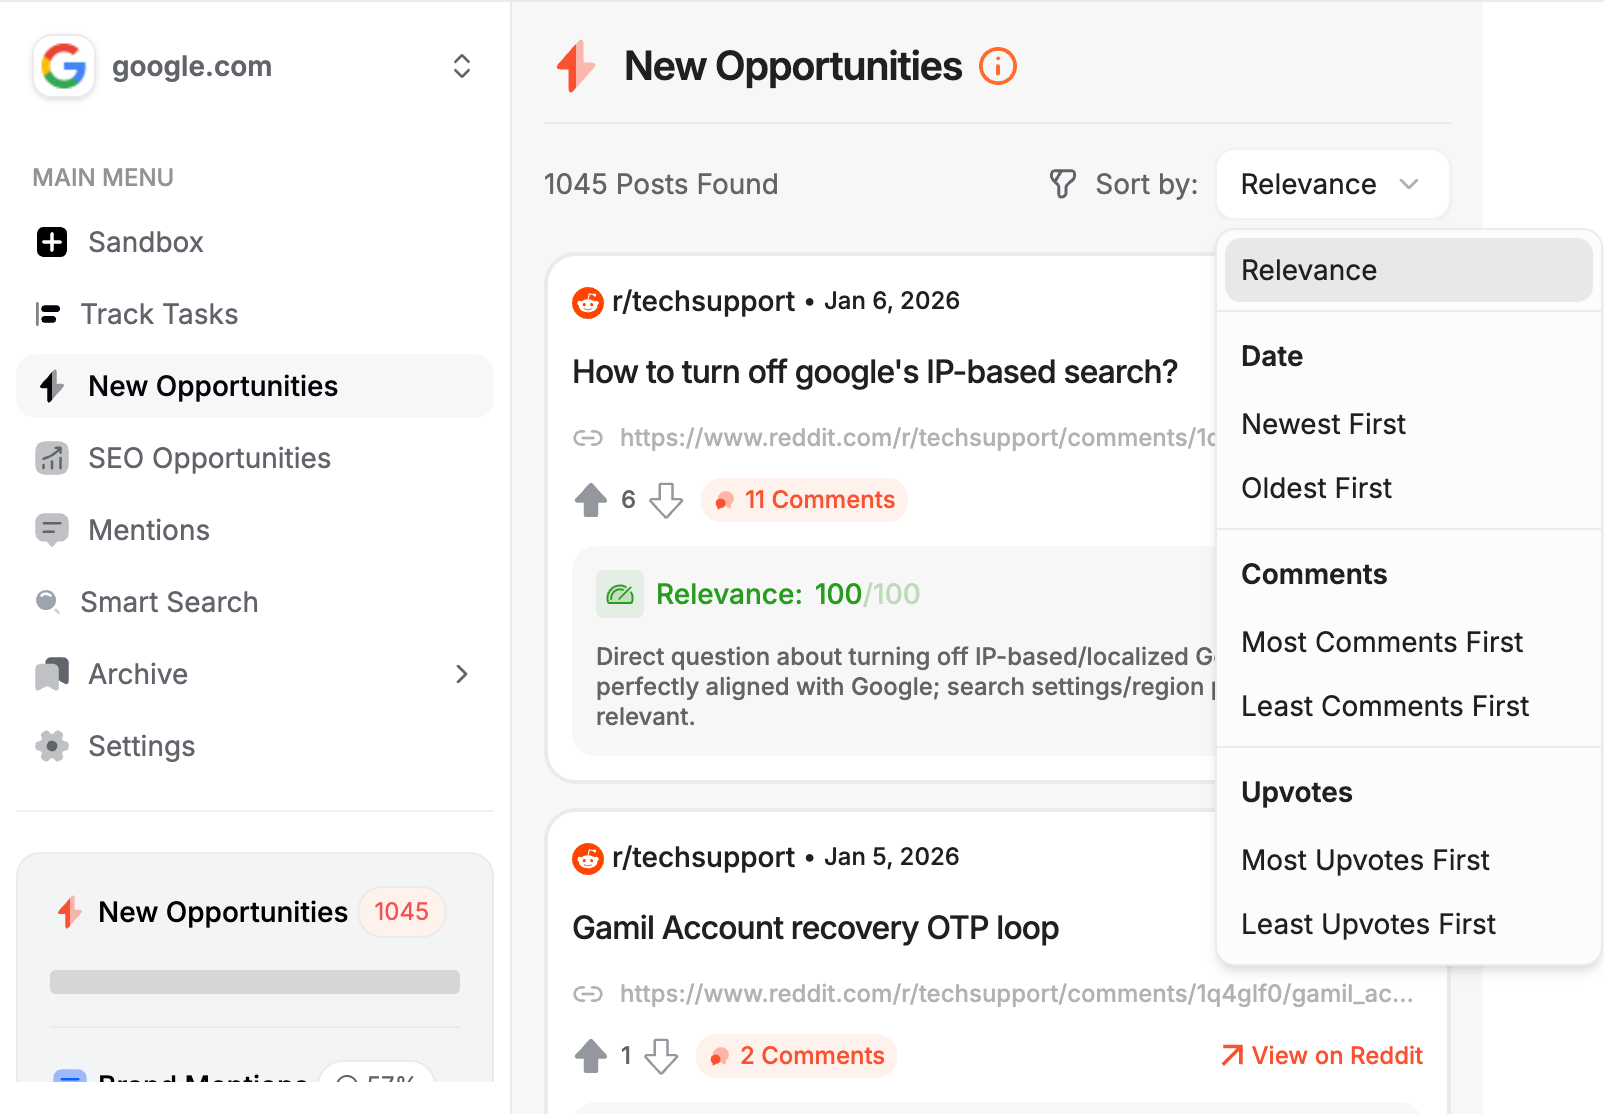Go to Smart Search page
This screenshot has height=1114, width=1604.
[169, 602]
